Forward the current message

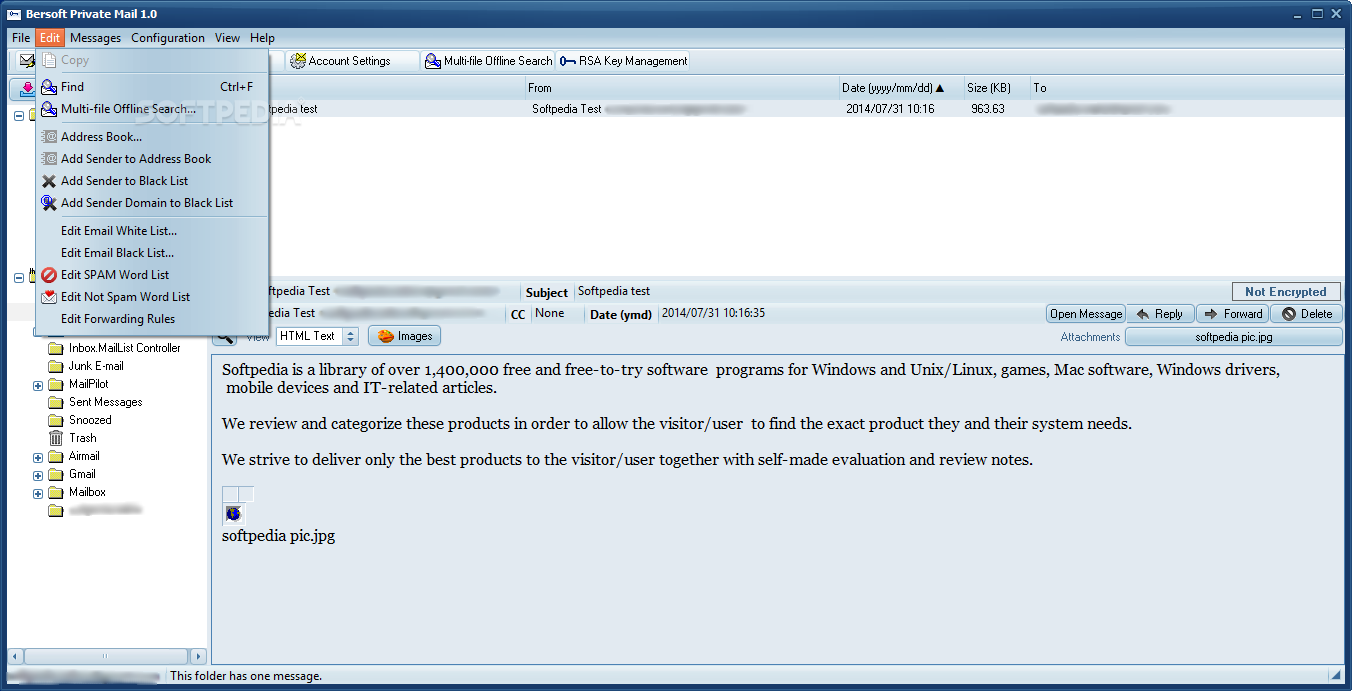tap(1233, 314)
